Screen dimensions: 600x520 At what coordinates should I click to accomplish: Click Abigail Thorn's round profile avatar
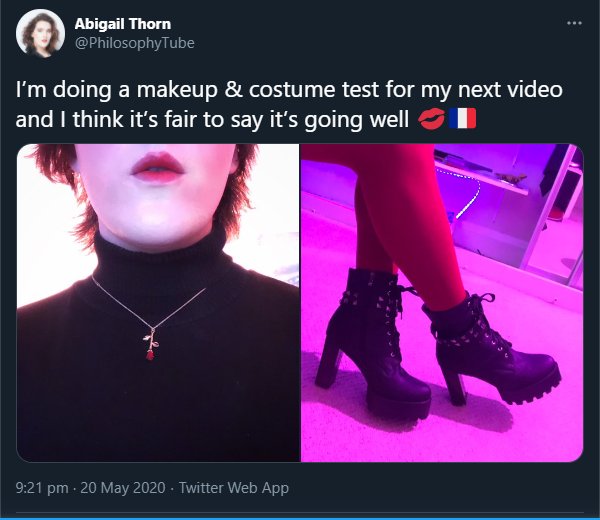click(40, 34)
